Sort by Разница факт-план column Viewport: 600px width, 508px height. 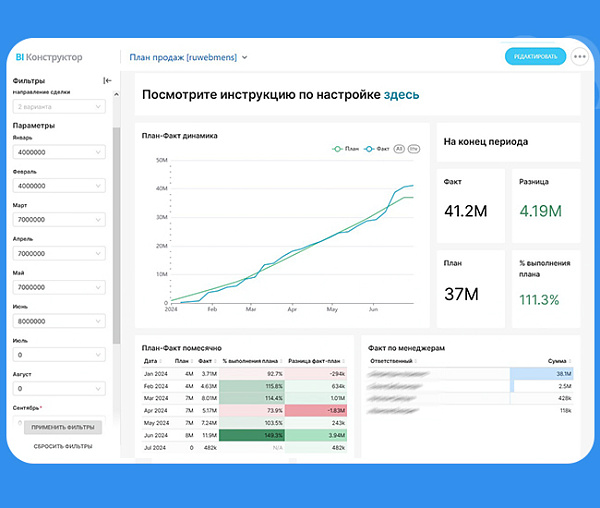[x=316, y=361]
